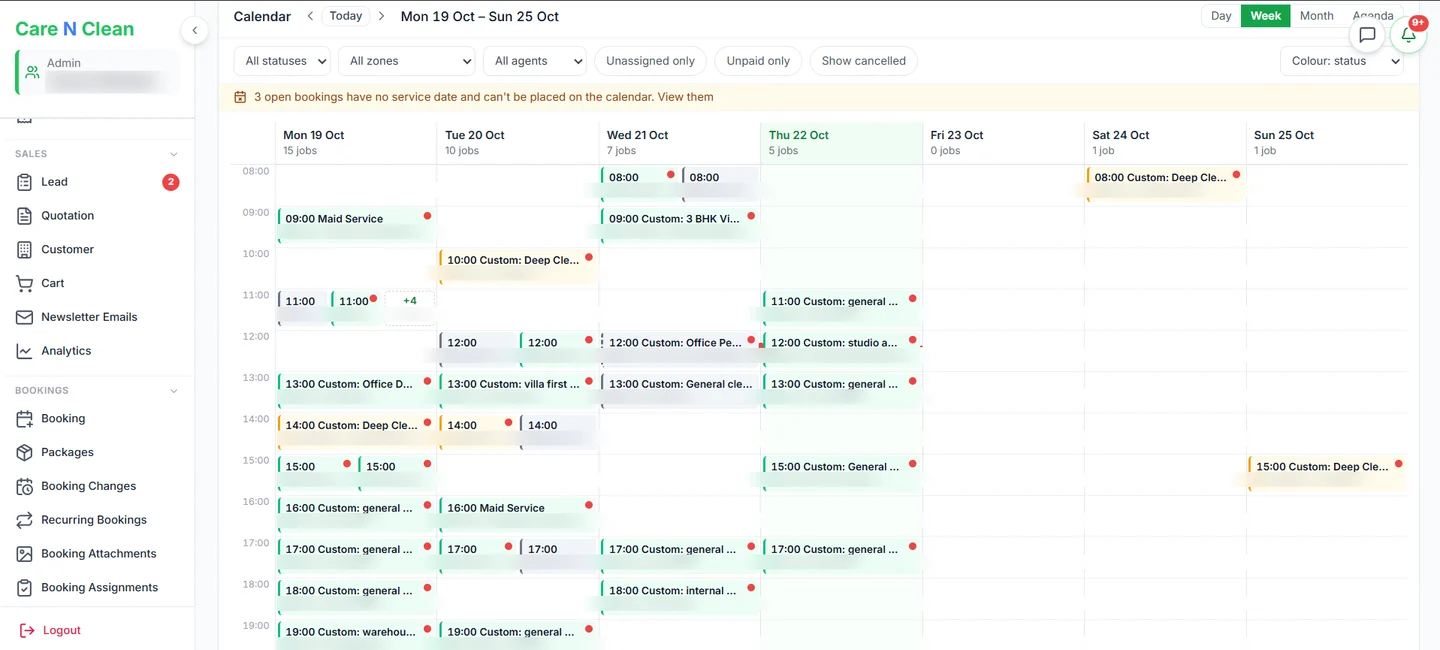Open Wednesday 09:00 Custom: 3 BHK job
The height and width of the screenshot is (650, 1440).
679,224
